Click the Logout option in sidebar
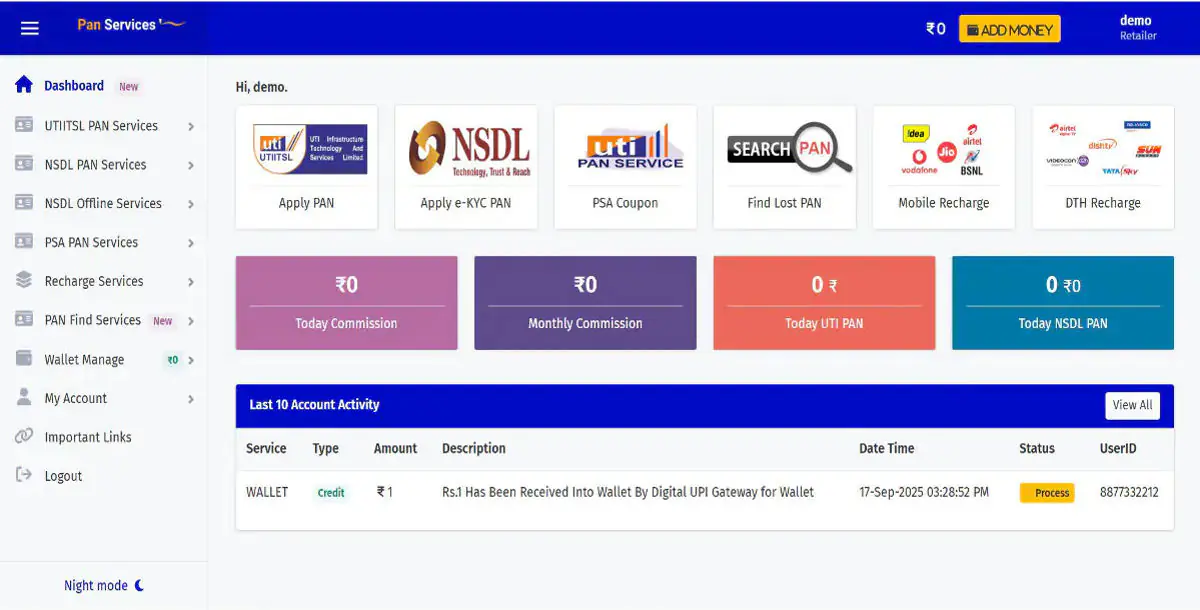 point(64,475)
